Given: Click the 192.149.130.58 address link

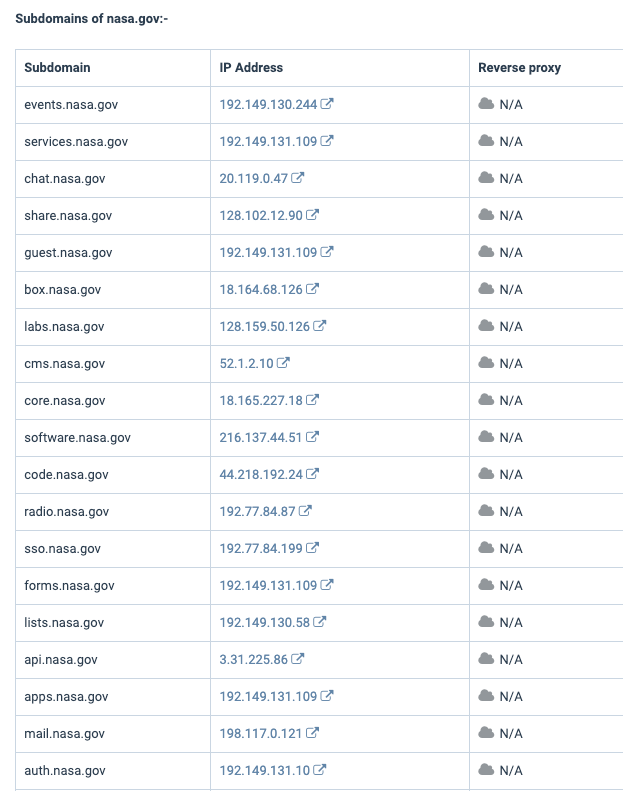Looking at the screenshot, I should (x=265, y=622).
